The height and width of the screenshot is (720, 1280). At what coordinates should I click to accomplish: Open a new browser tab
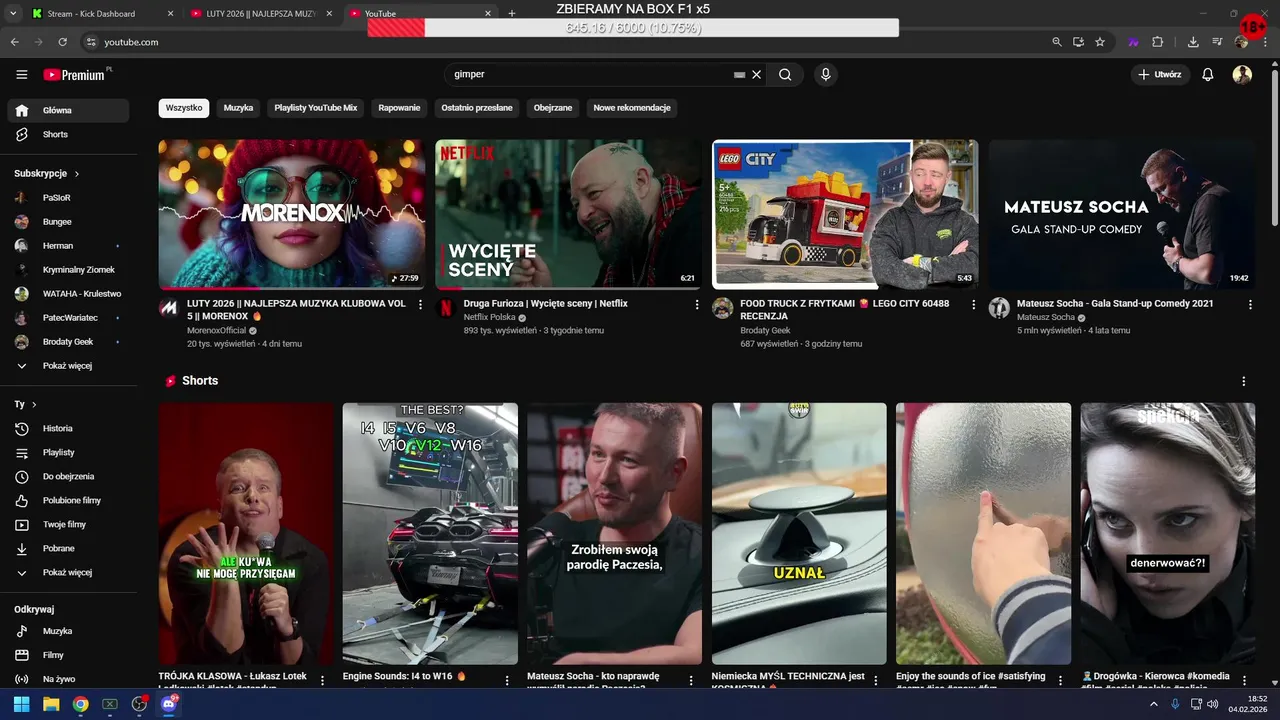pos(512,14)
